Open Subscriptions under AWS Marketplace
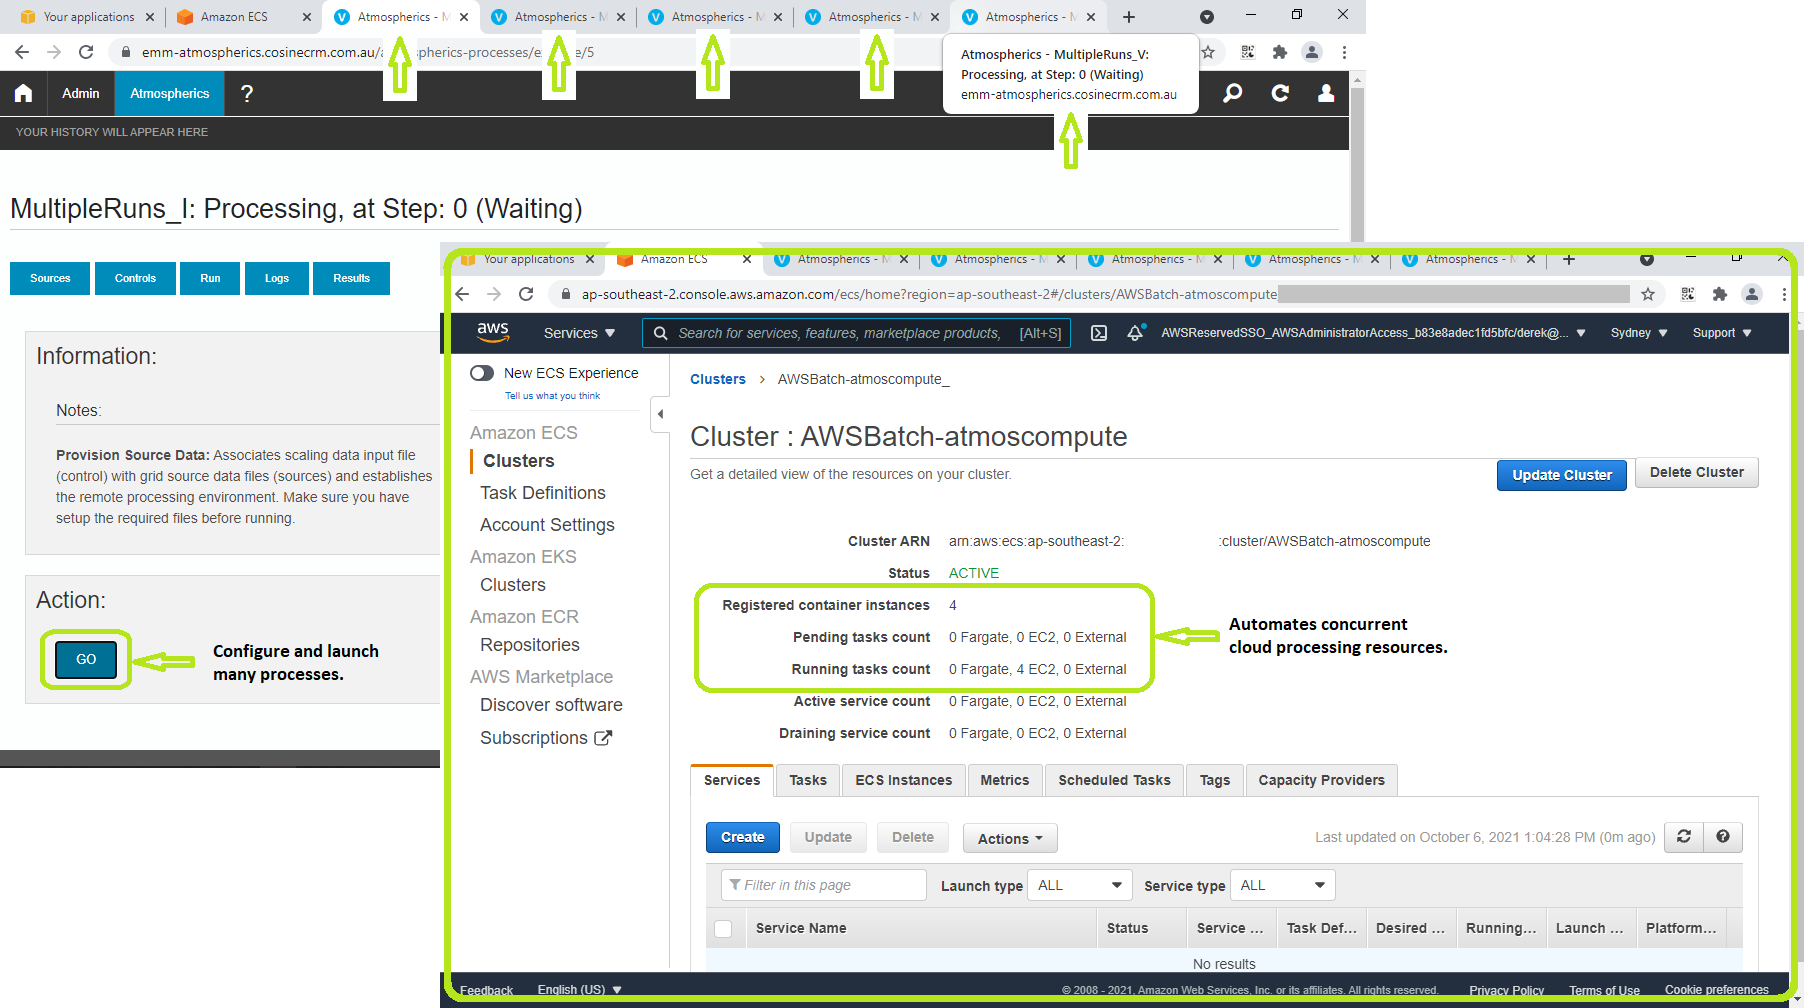Image resolution: width=1804 pixels, height=1008 pixels. [x=546, y=738]
